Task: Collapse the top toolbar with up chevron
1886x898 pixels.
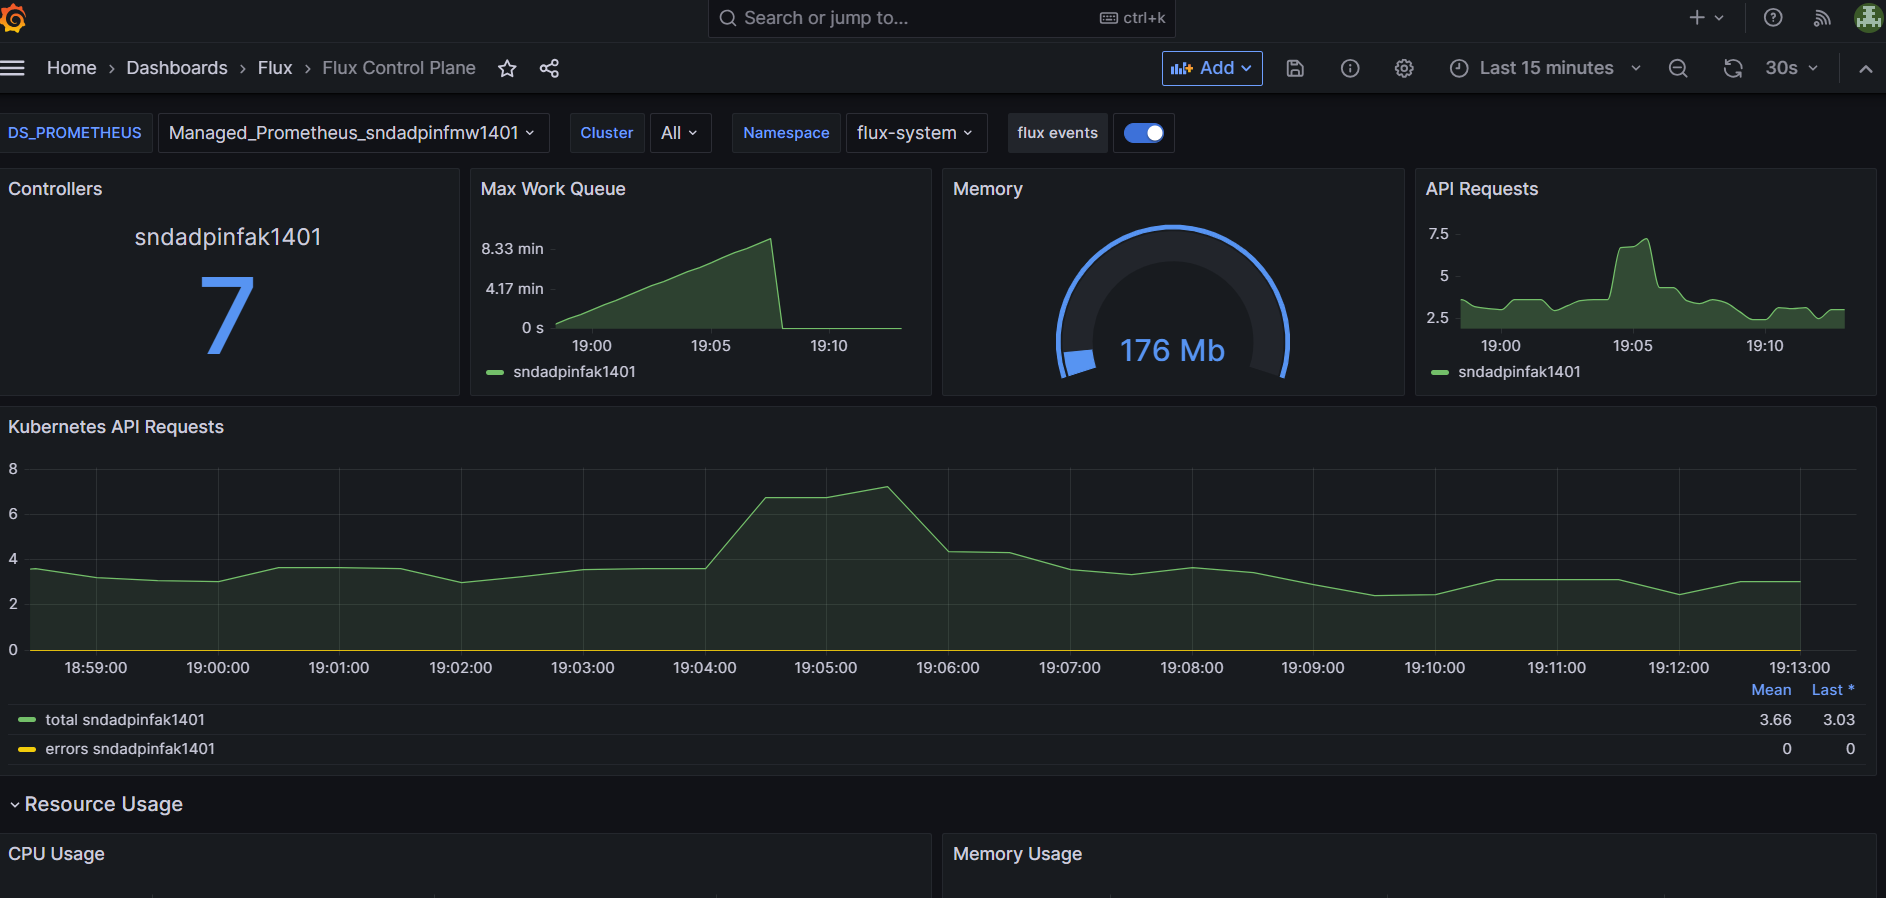Action: tap(1865, 68)
